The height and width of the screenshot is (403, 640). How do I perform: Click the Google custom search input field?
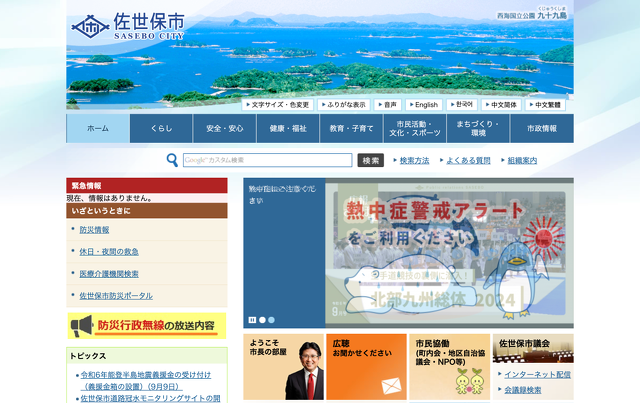[x=267, y=160]
